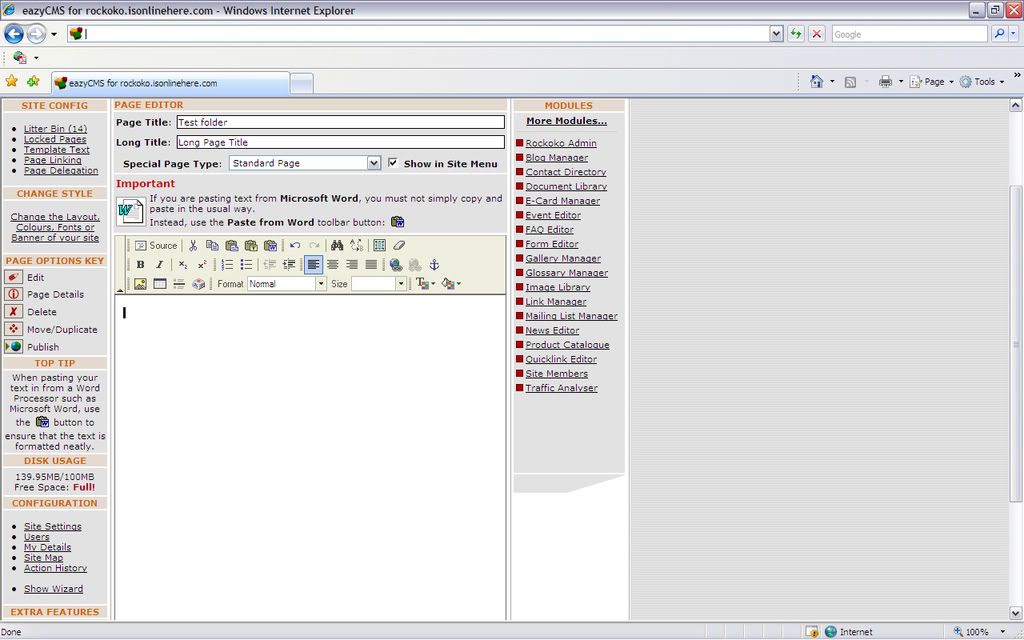
Task: Click the Italic formatting icon
Action: pyautogui.click(x=159, y=265)
